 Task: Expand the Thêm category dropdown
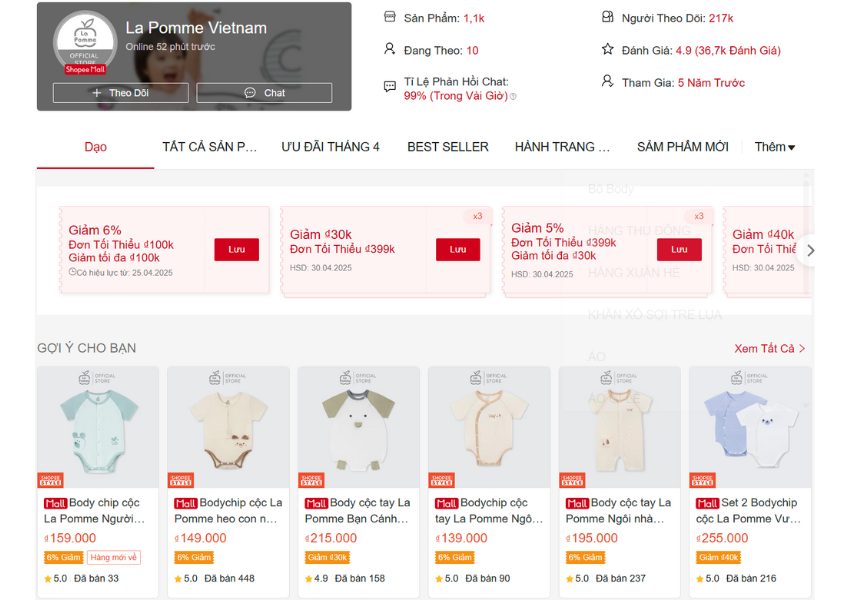point(775,147)
